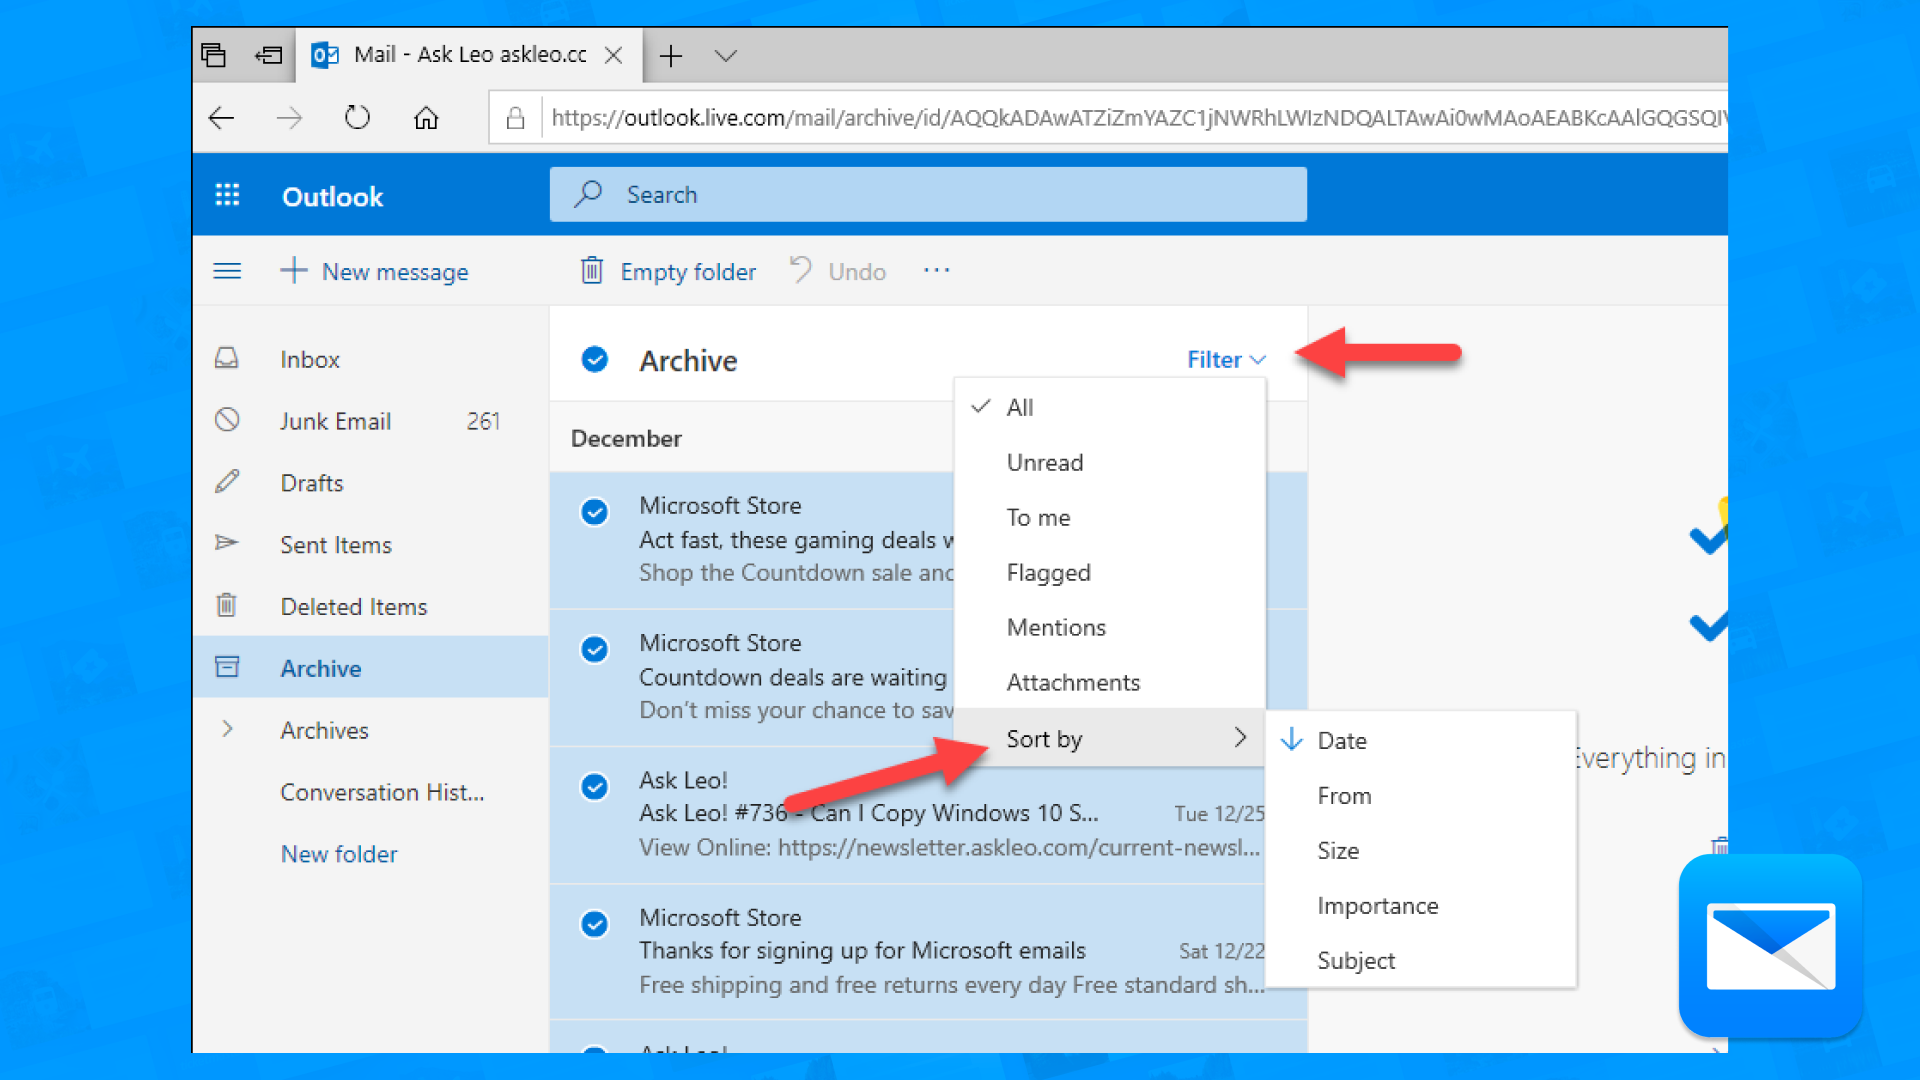Select Subject in the Sort by menu
The height and width of the screenshot is (1080, 1920).
point(1356,960)
